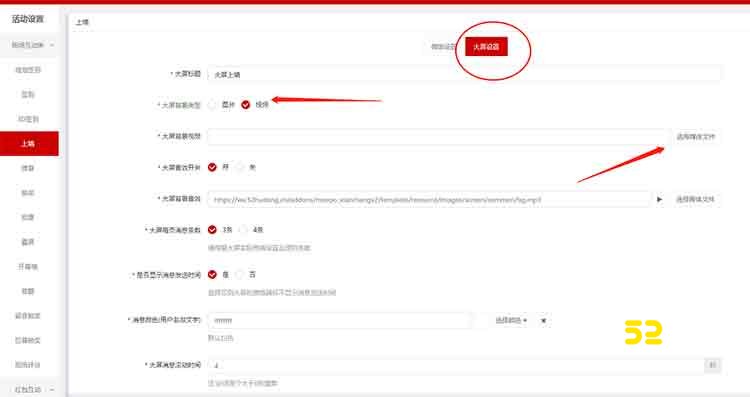
Task: Click the 上墙 breadcrumb title at top
Action: click(x=82, y=22)
